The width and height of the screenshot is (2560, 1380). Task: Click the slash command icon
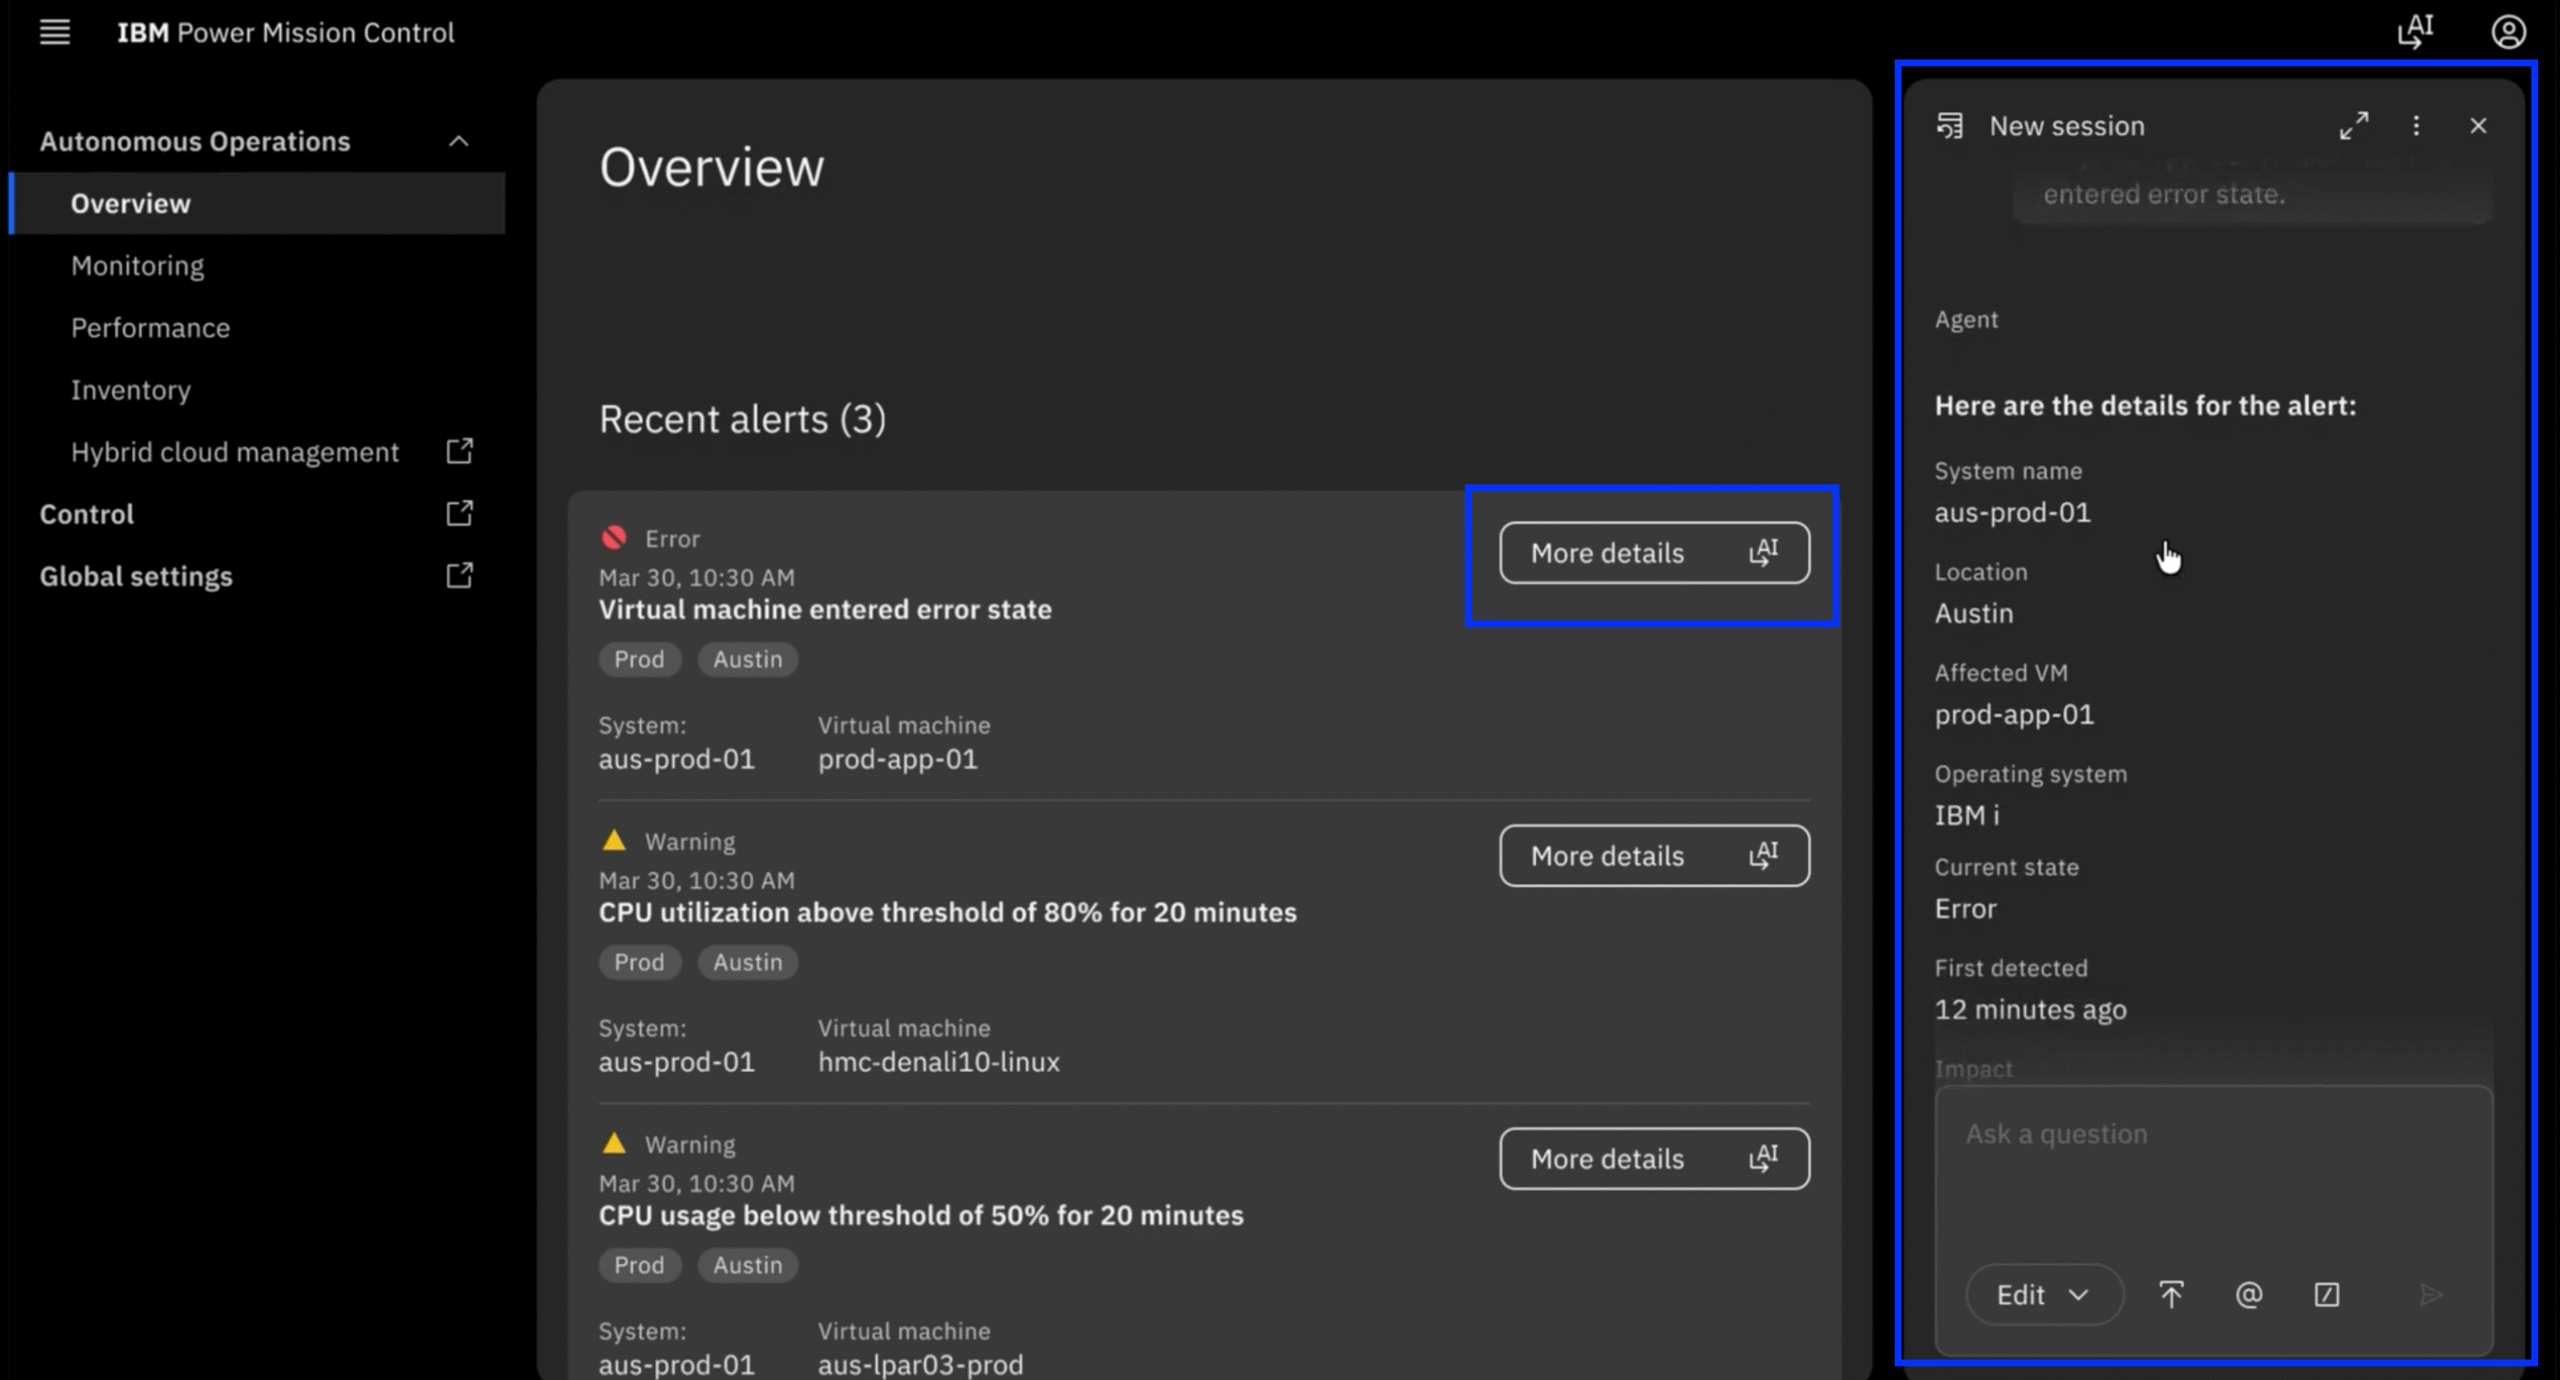(x=2327, y=1294)
